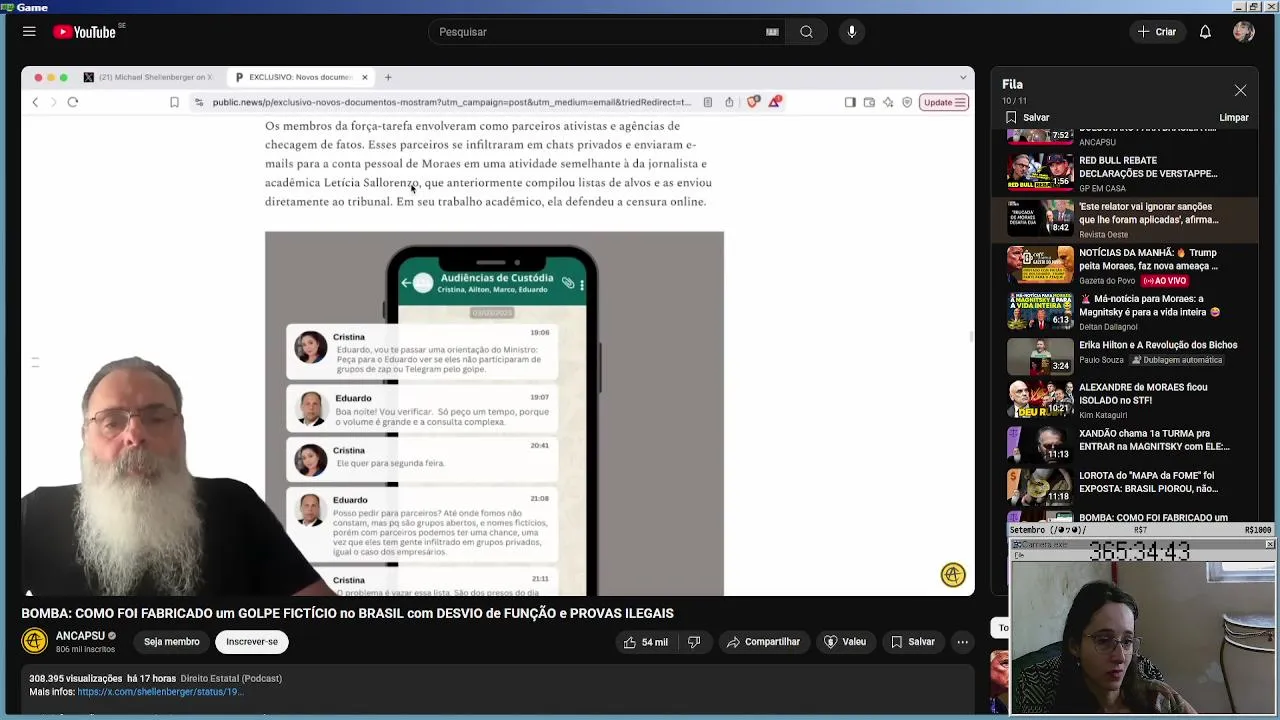
Task: Click bookmark icon in video's browser
Action: (x=174, y=102)
